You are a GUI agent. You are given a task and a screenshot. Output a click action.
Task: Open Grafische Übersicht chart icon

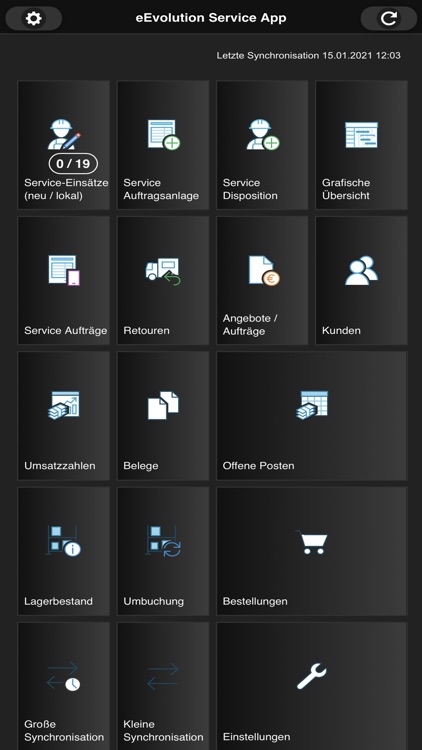coord(362,135)
